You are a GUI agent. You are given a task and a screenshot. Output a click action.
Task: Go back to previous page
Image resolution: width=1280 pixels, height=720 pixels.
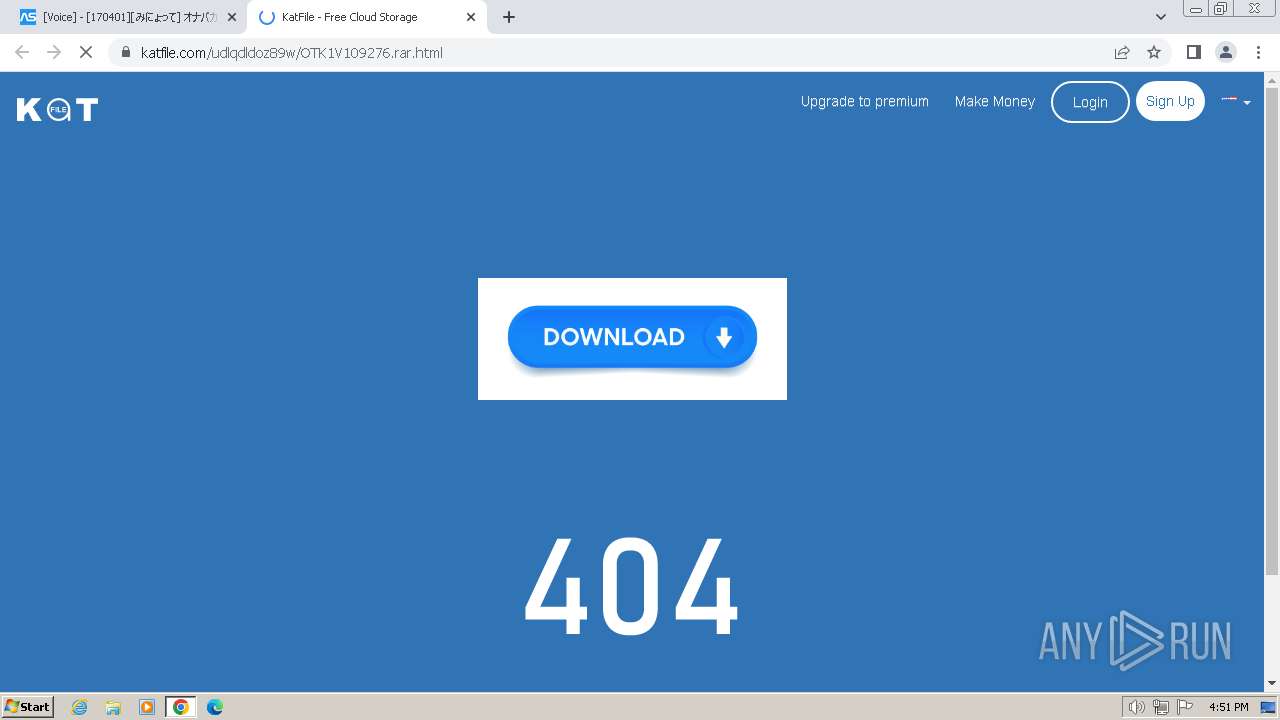22,52
